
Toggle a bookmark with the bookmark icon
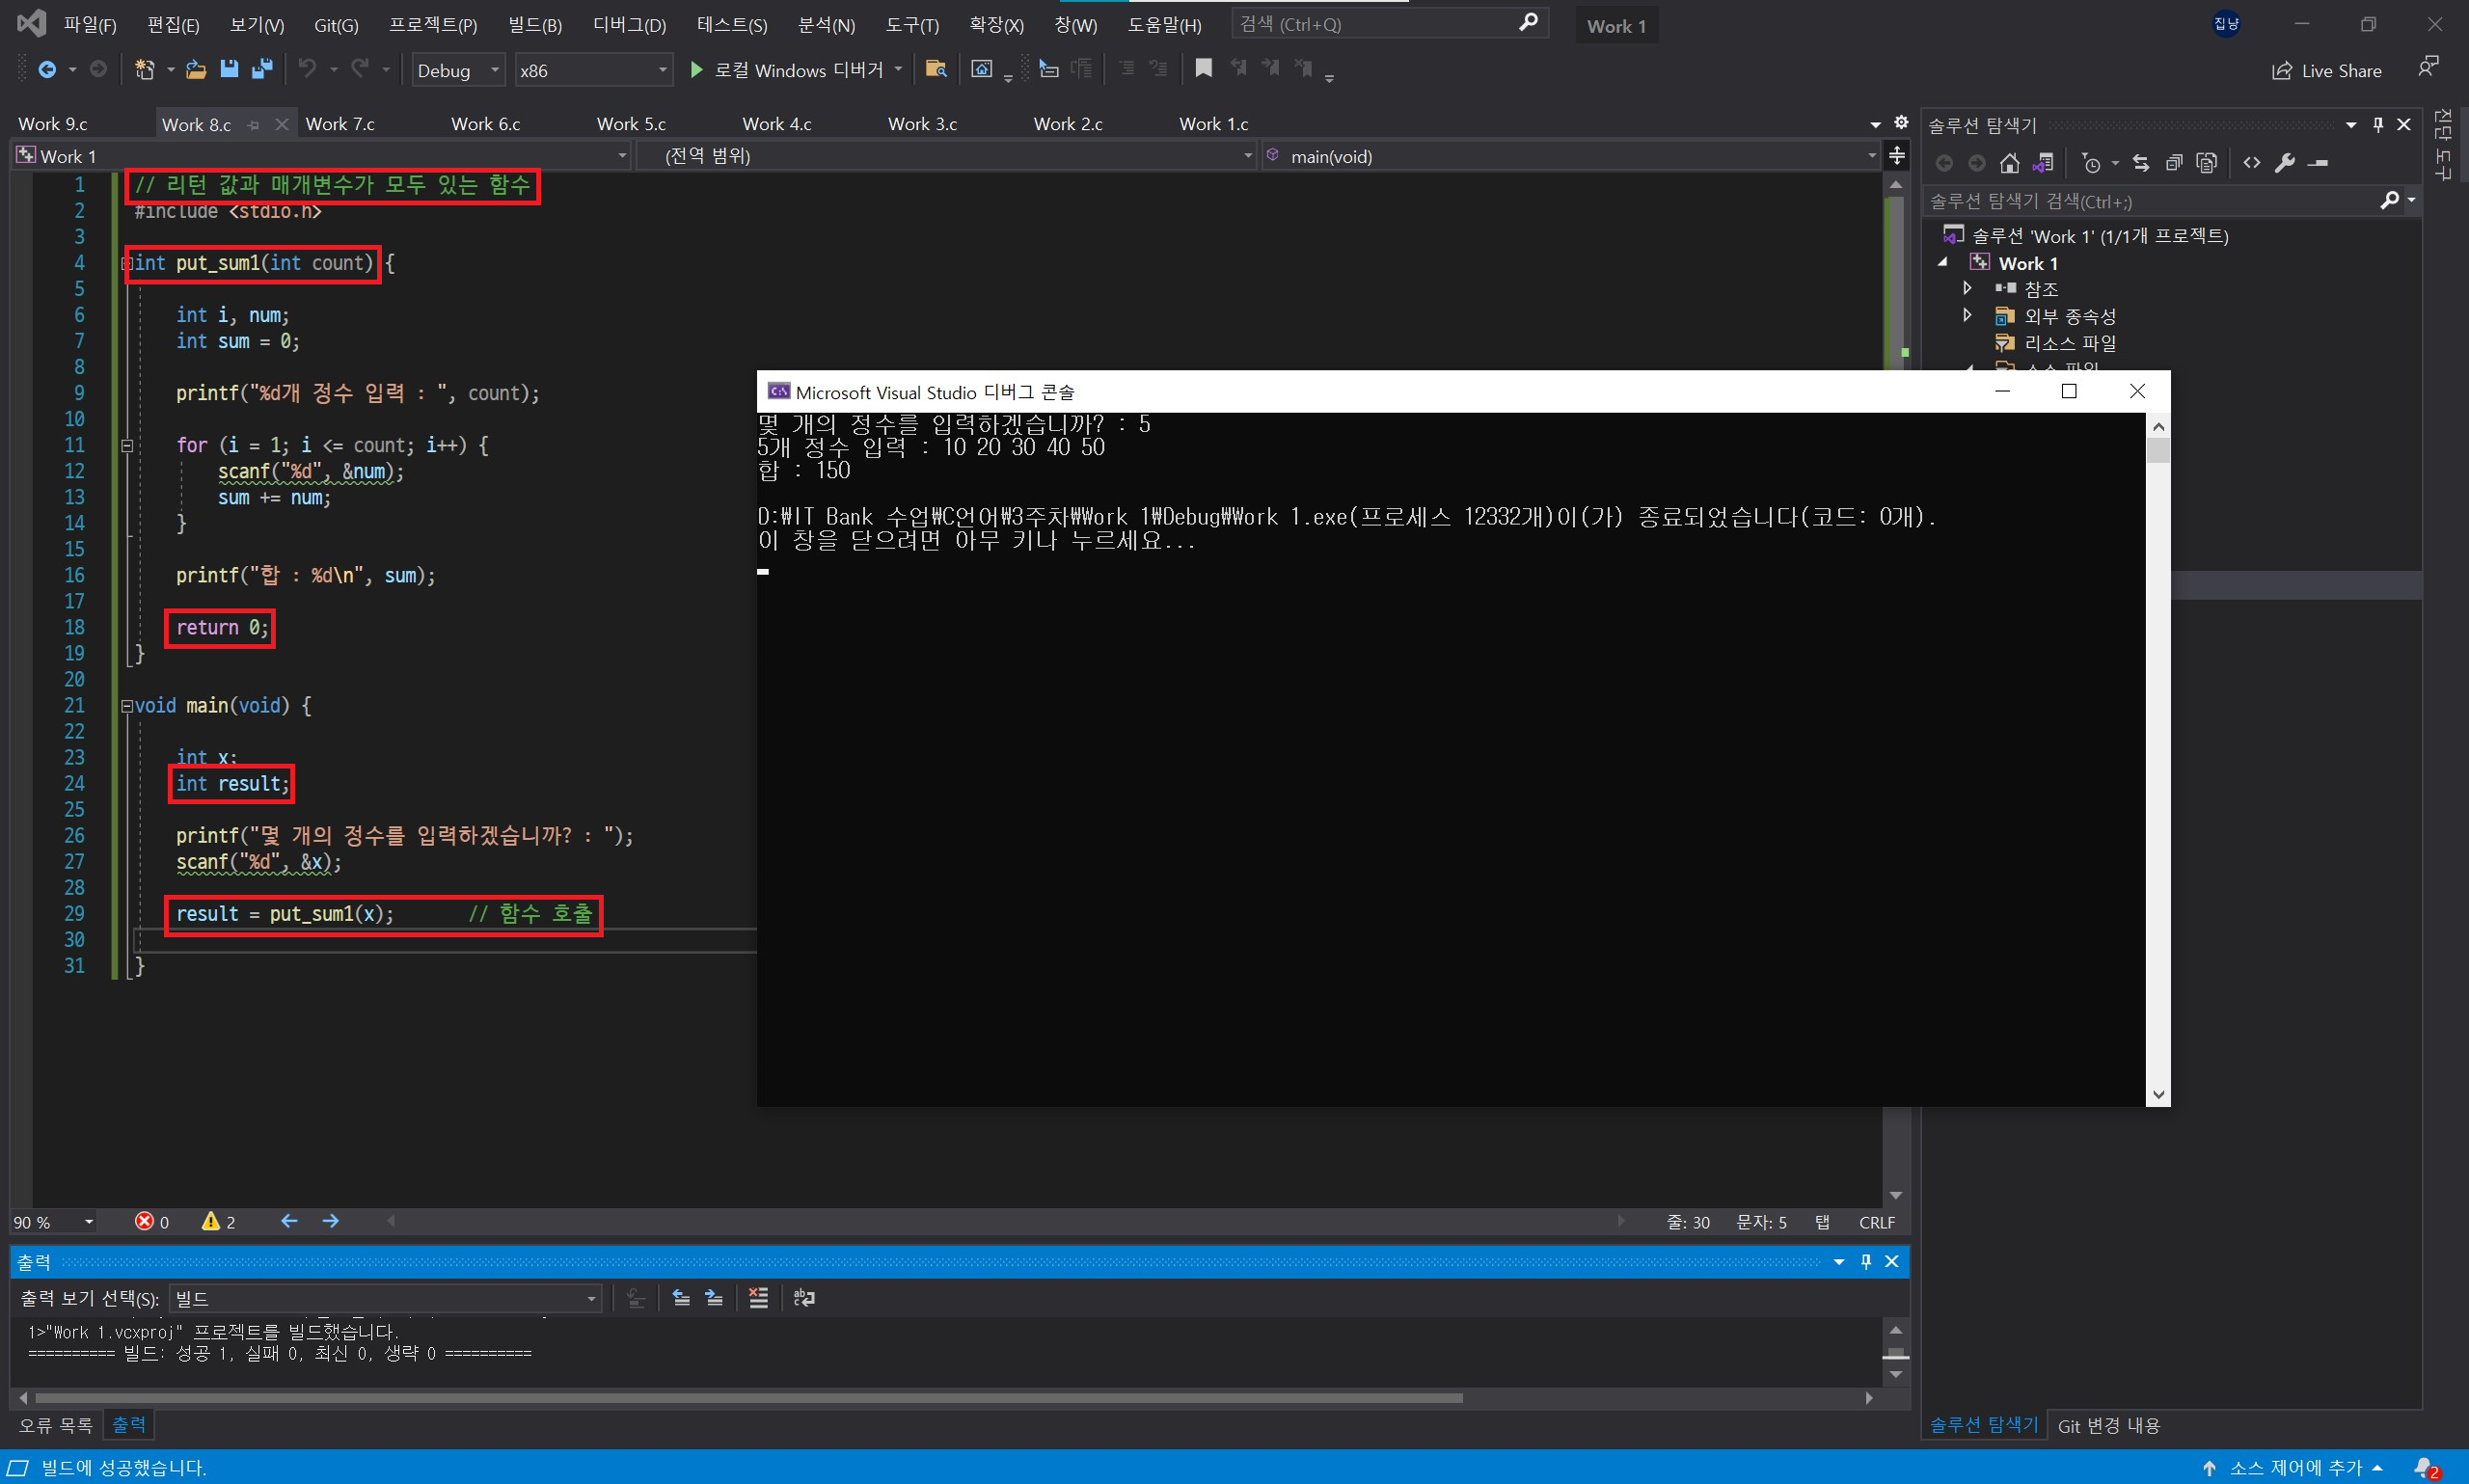pos(1203,69)
